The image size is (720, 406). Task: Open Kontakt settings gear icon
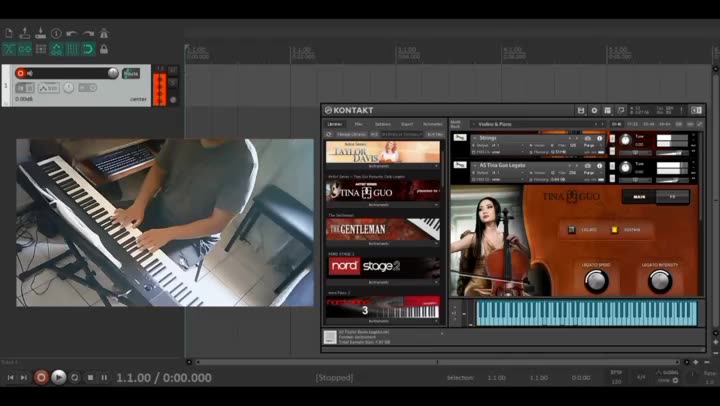(594, 110)
